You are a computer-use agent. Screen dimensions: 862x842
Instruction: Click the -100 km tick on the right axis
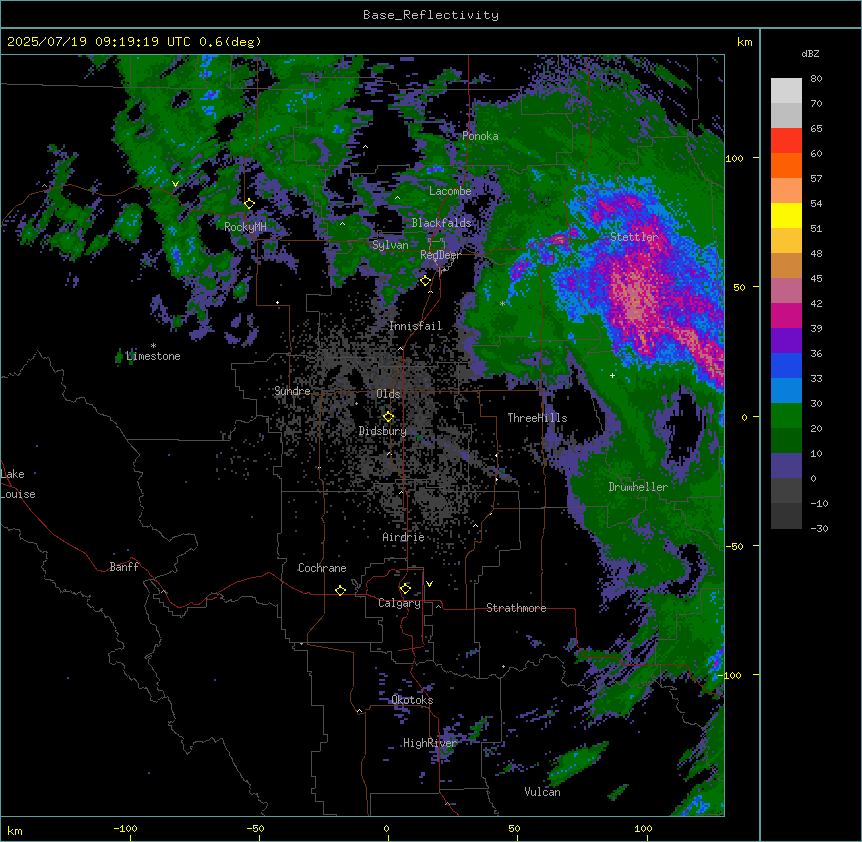click(732, 675)
